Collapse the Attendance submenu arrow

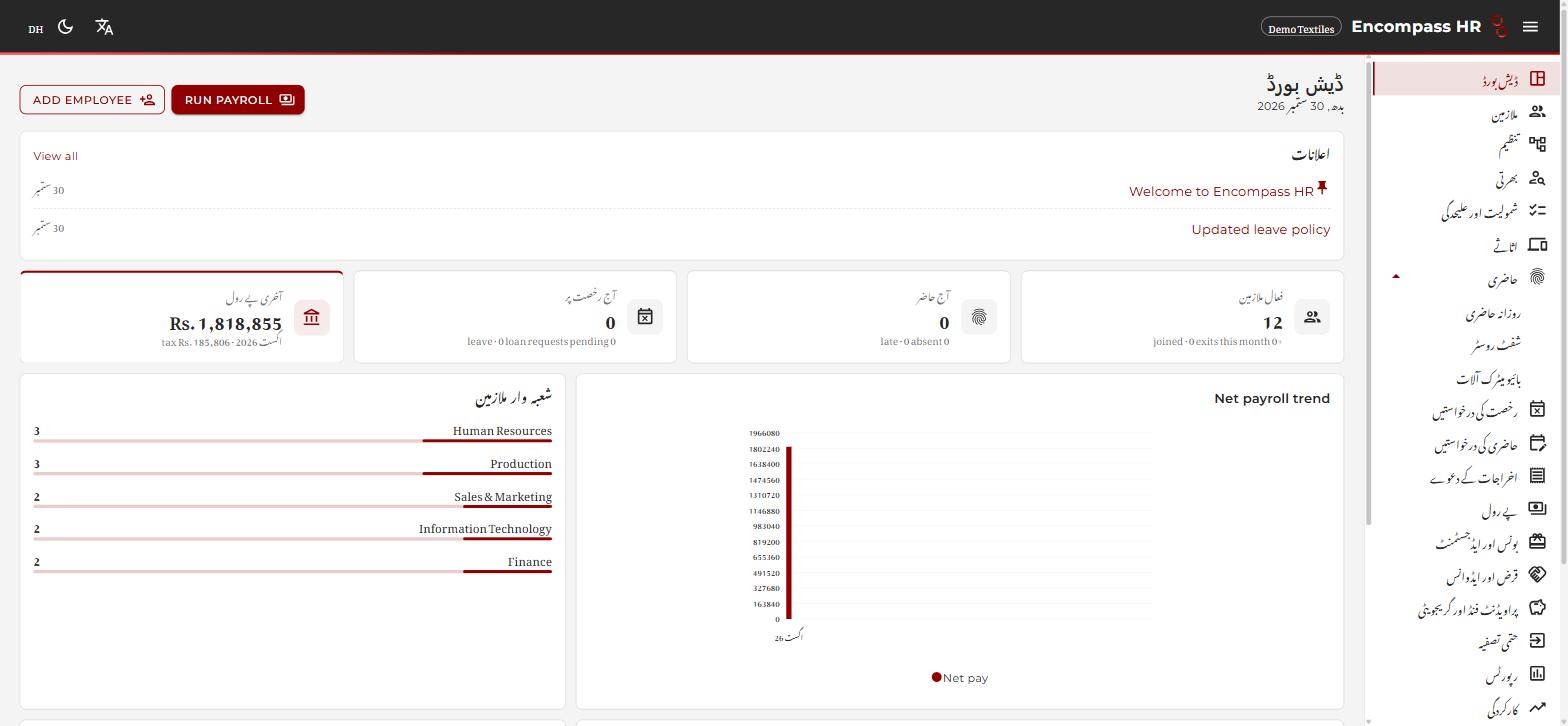[x=1396, y=277]
